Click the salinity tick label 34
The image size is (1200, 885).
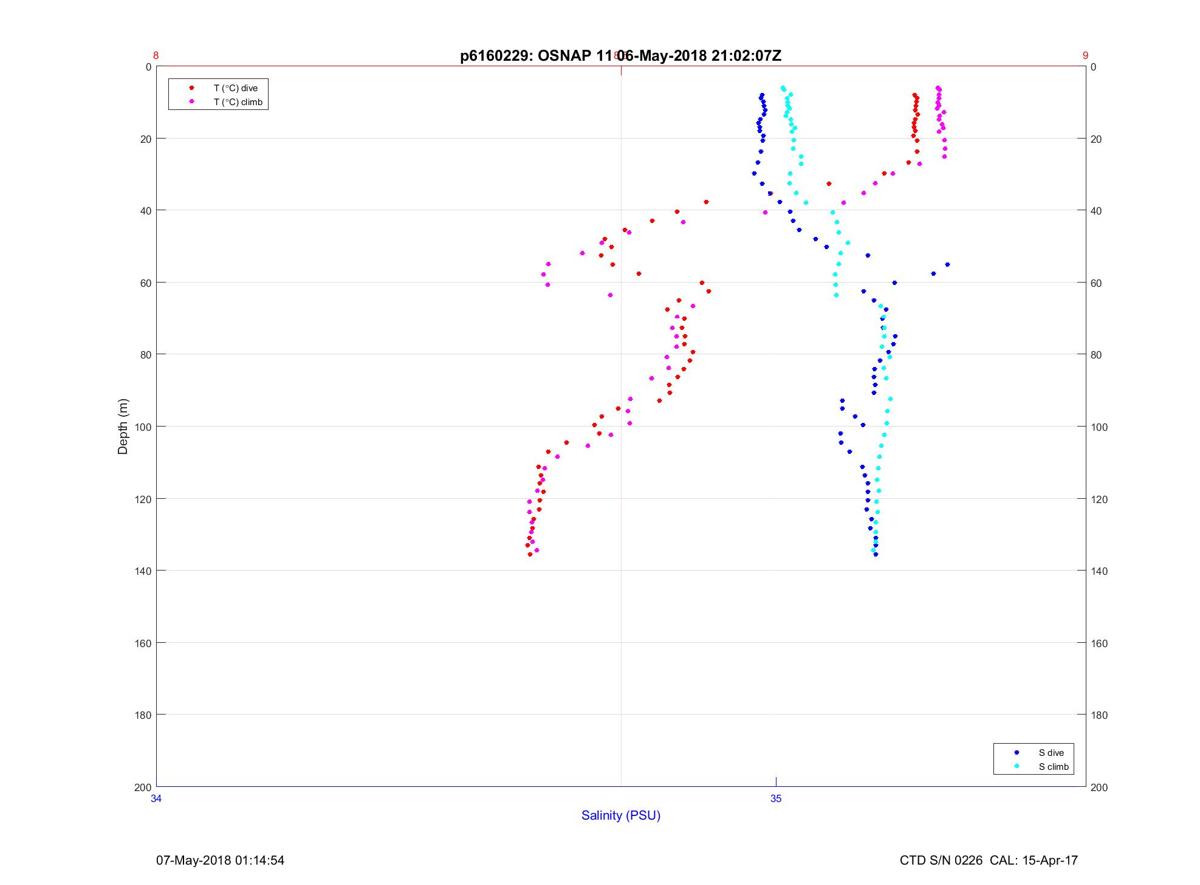pos(156,798)
